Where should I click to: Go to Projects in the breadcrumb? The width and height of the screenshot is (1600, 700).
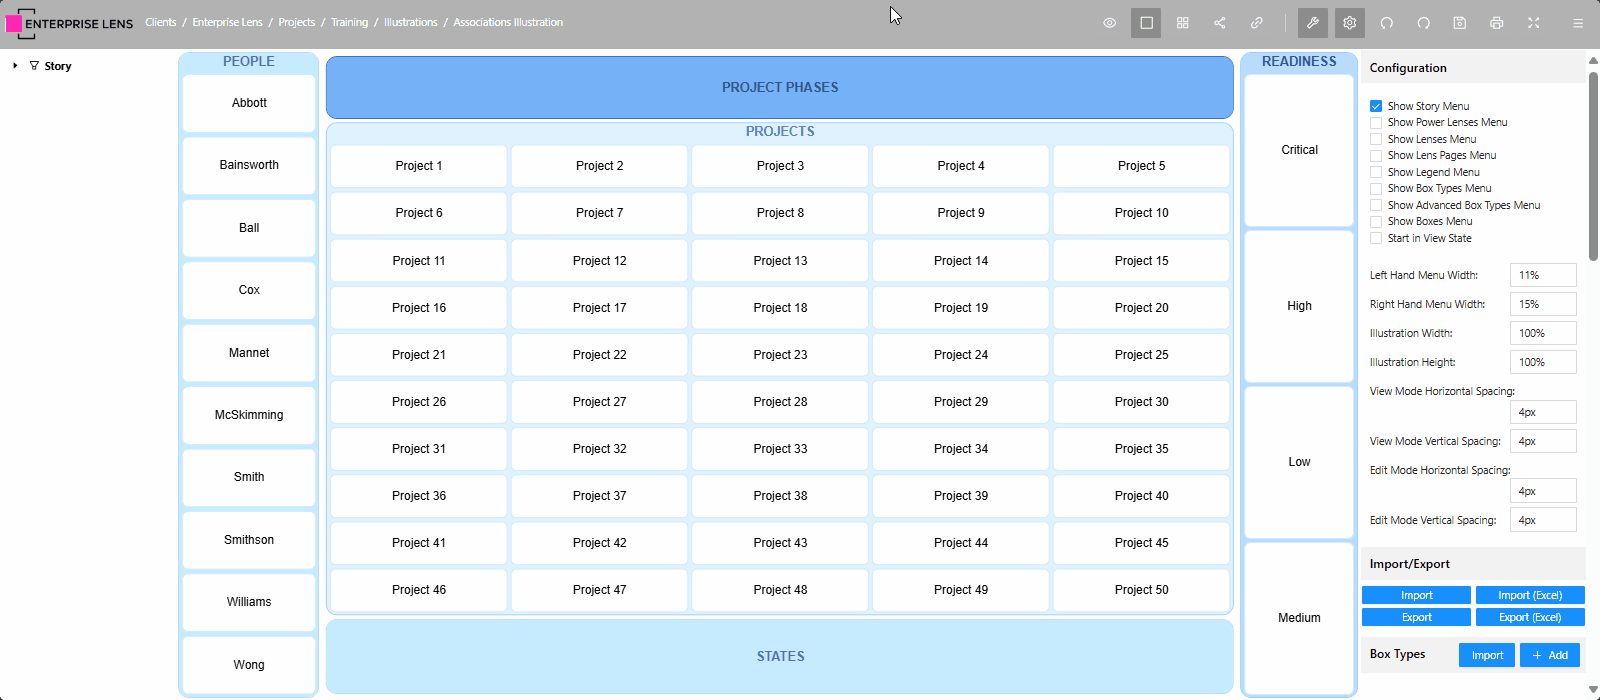click(x=296, y=22)
